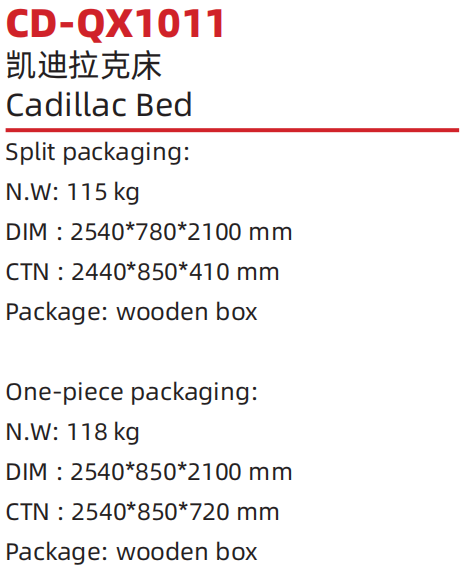Click the red CD-QX1011 model number
This screenshot has width=467, height=572.
pos(115,24)
